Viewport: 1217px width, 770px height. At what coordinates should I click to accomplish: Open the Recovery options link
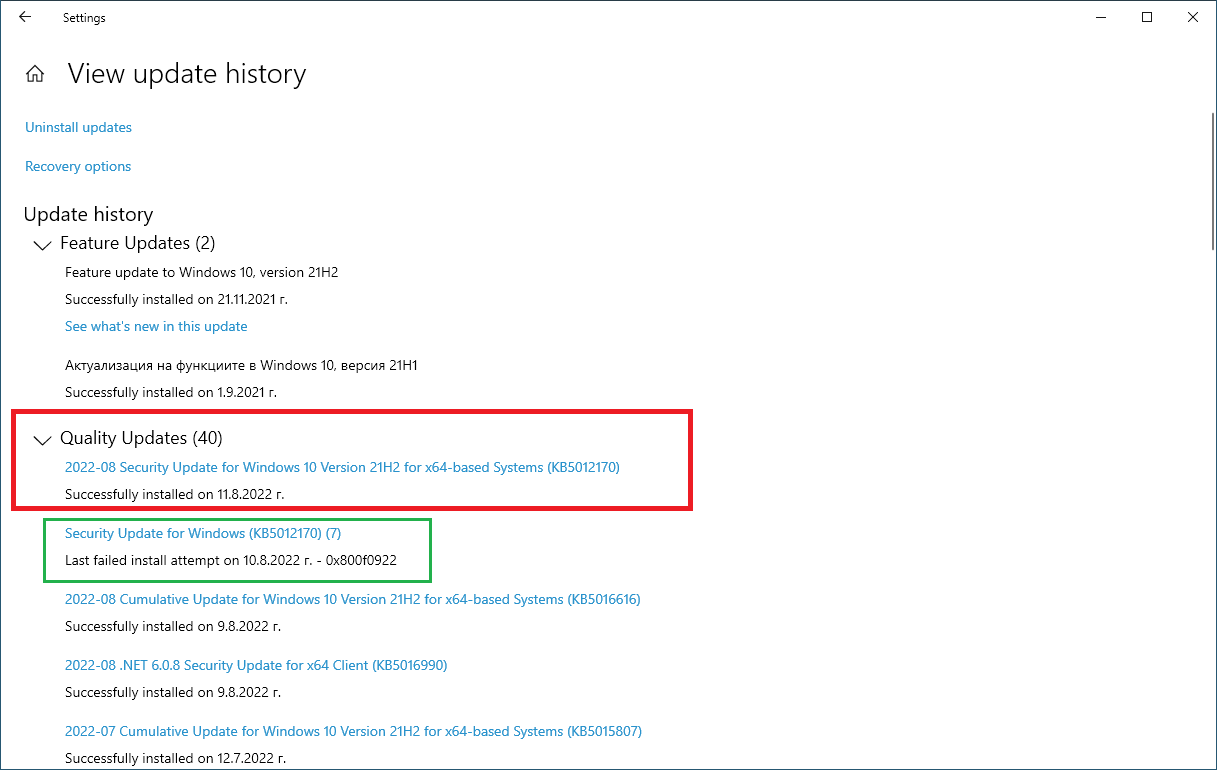78,166
